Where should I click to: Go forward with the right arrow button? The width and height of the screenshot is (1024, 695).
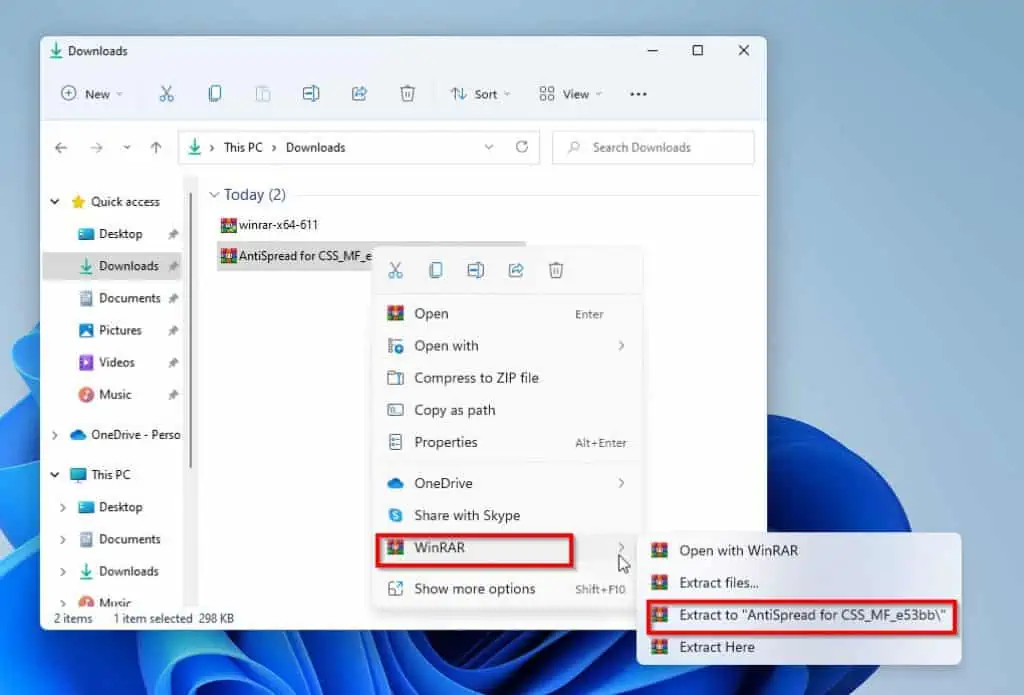coord(97,148)
